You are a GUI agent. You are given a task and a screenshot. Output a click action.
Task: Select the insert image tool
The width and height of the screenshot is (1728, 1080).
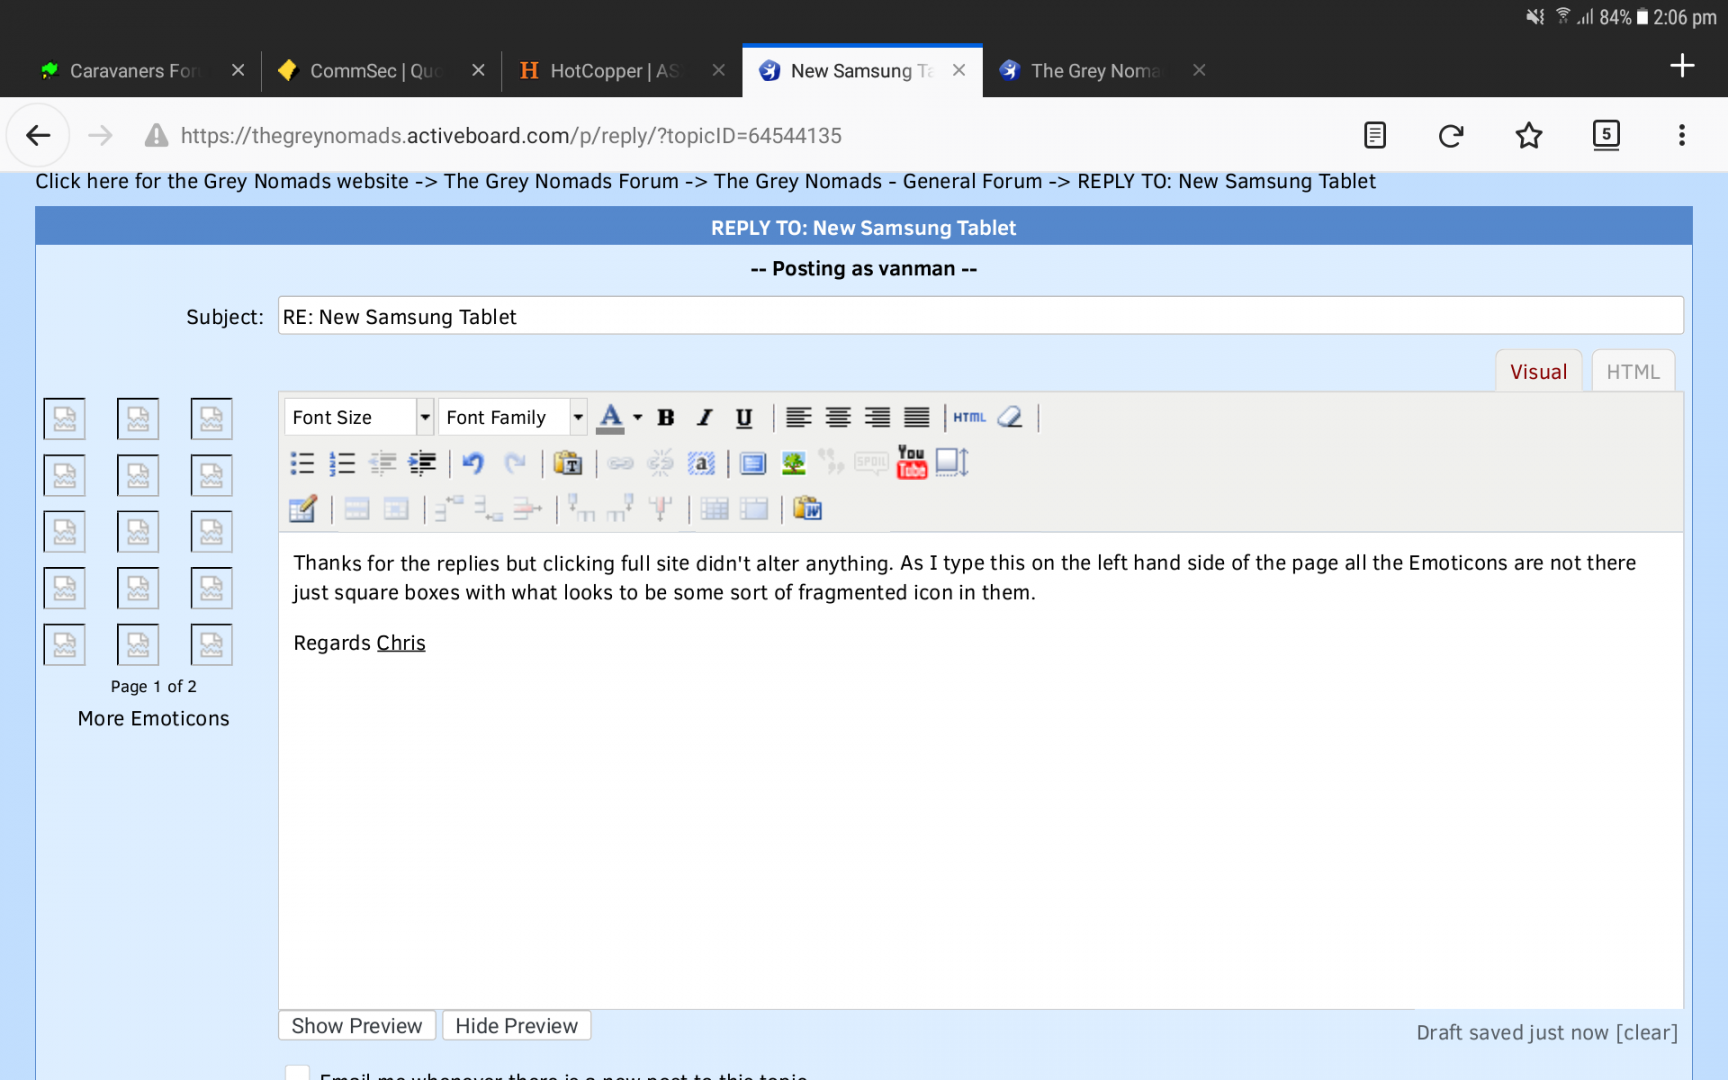coord(793,463)
